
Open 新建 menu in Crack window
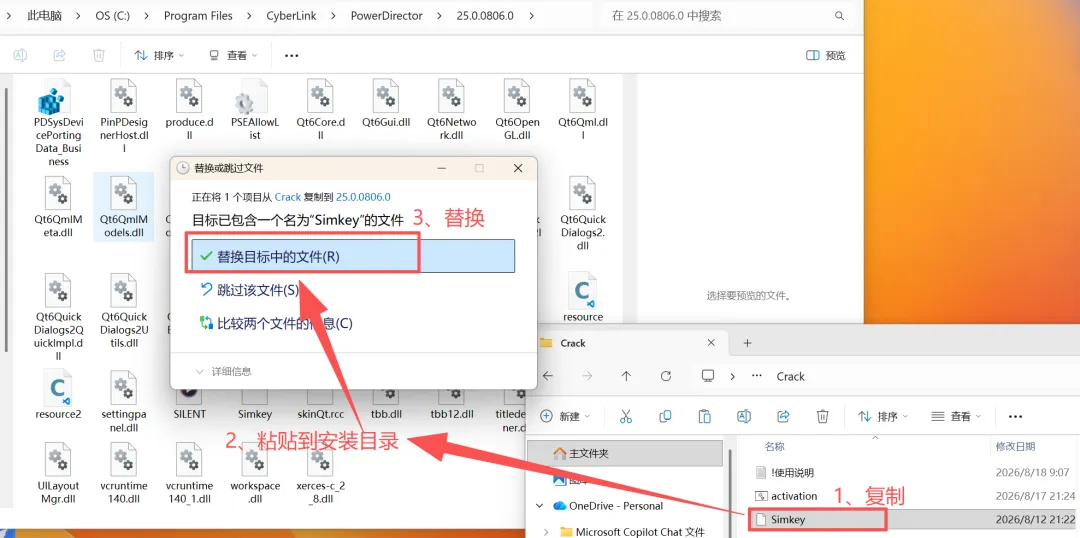pos(565,416)
